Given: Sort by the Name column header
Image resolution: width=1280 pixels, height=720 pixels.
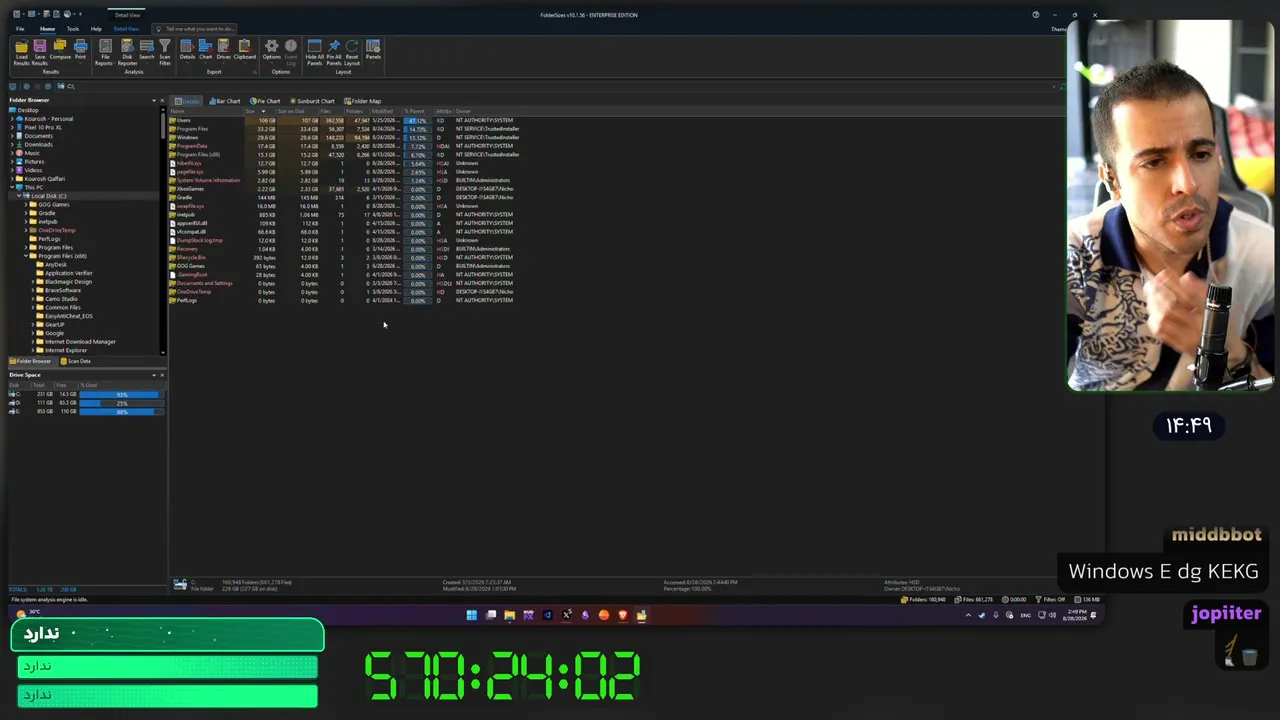Looking at the screenshot, I should (x=206, y=111).
